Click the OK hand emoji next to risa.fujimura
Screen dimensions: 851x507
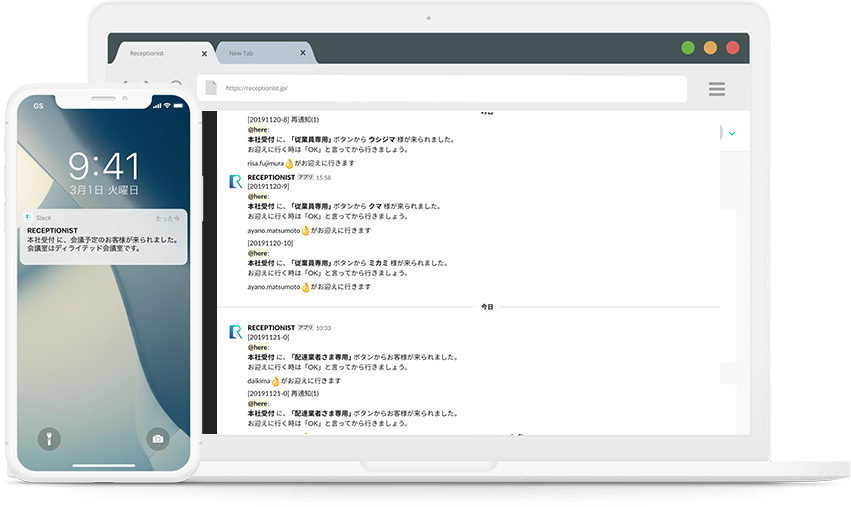tap(290, 162)
